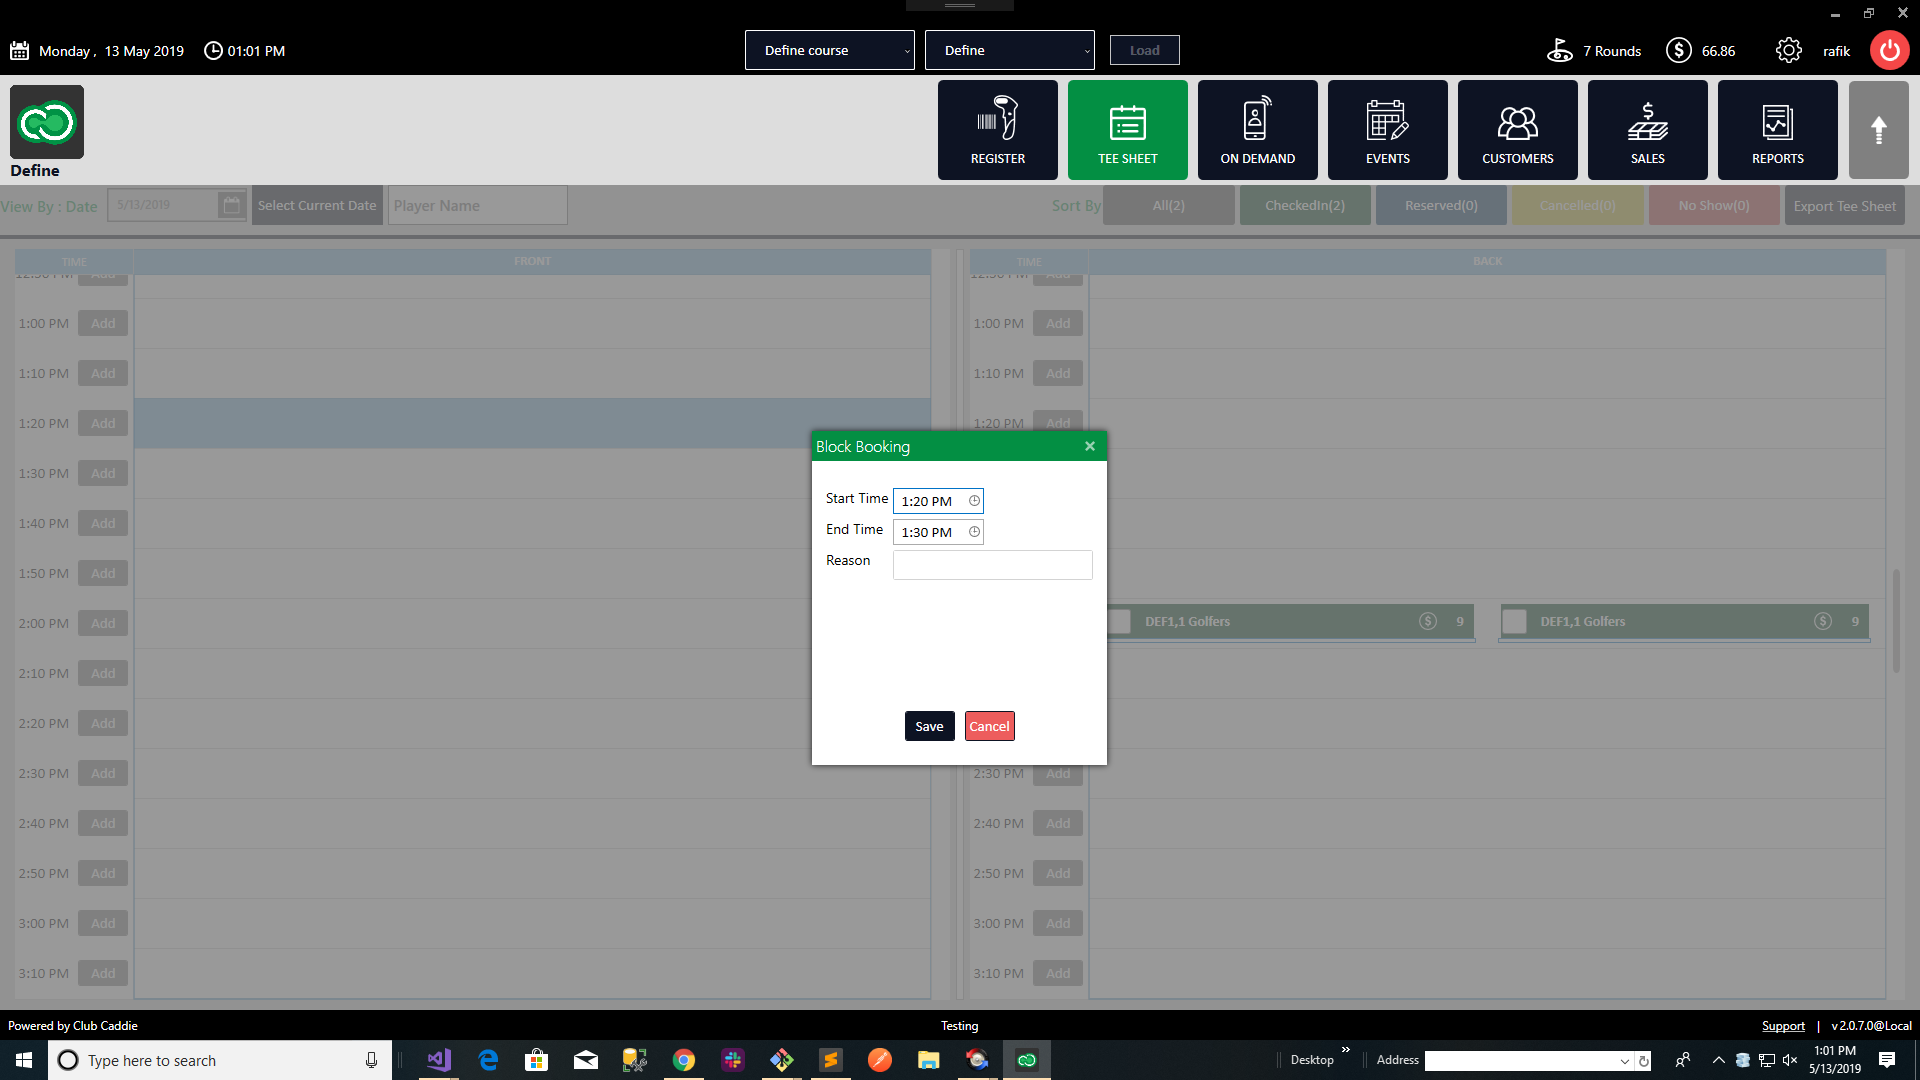Open the Sales module
The width and height of the screenshot is (1920, 1080).
1647,130
